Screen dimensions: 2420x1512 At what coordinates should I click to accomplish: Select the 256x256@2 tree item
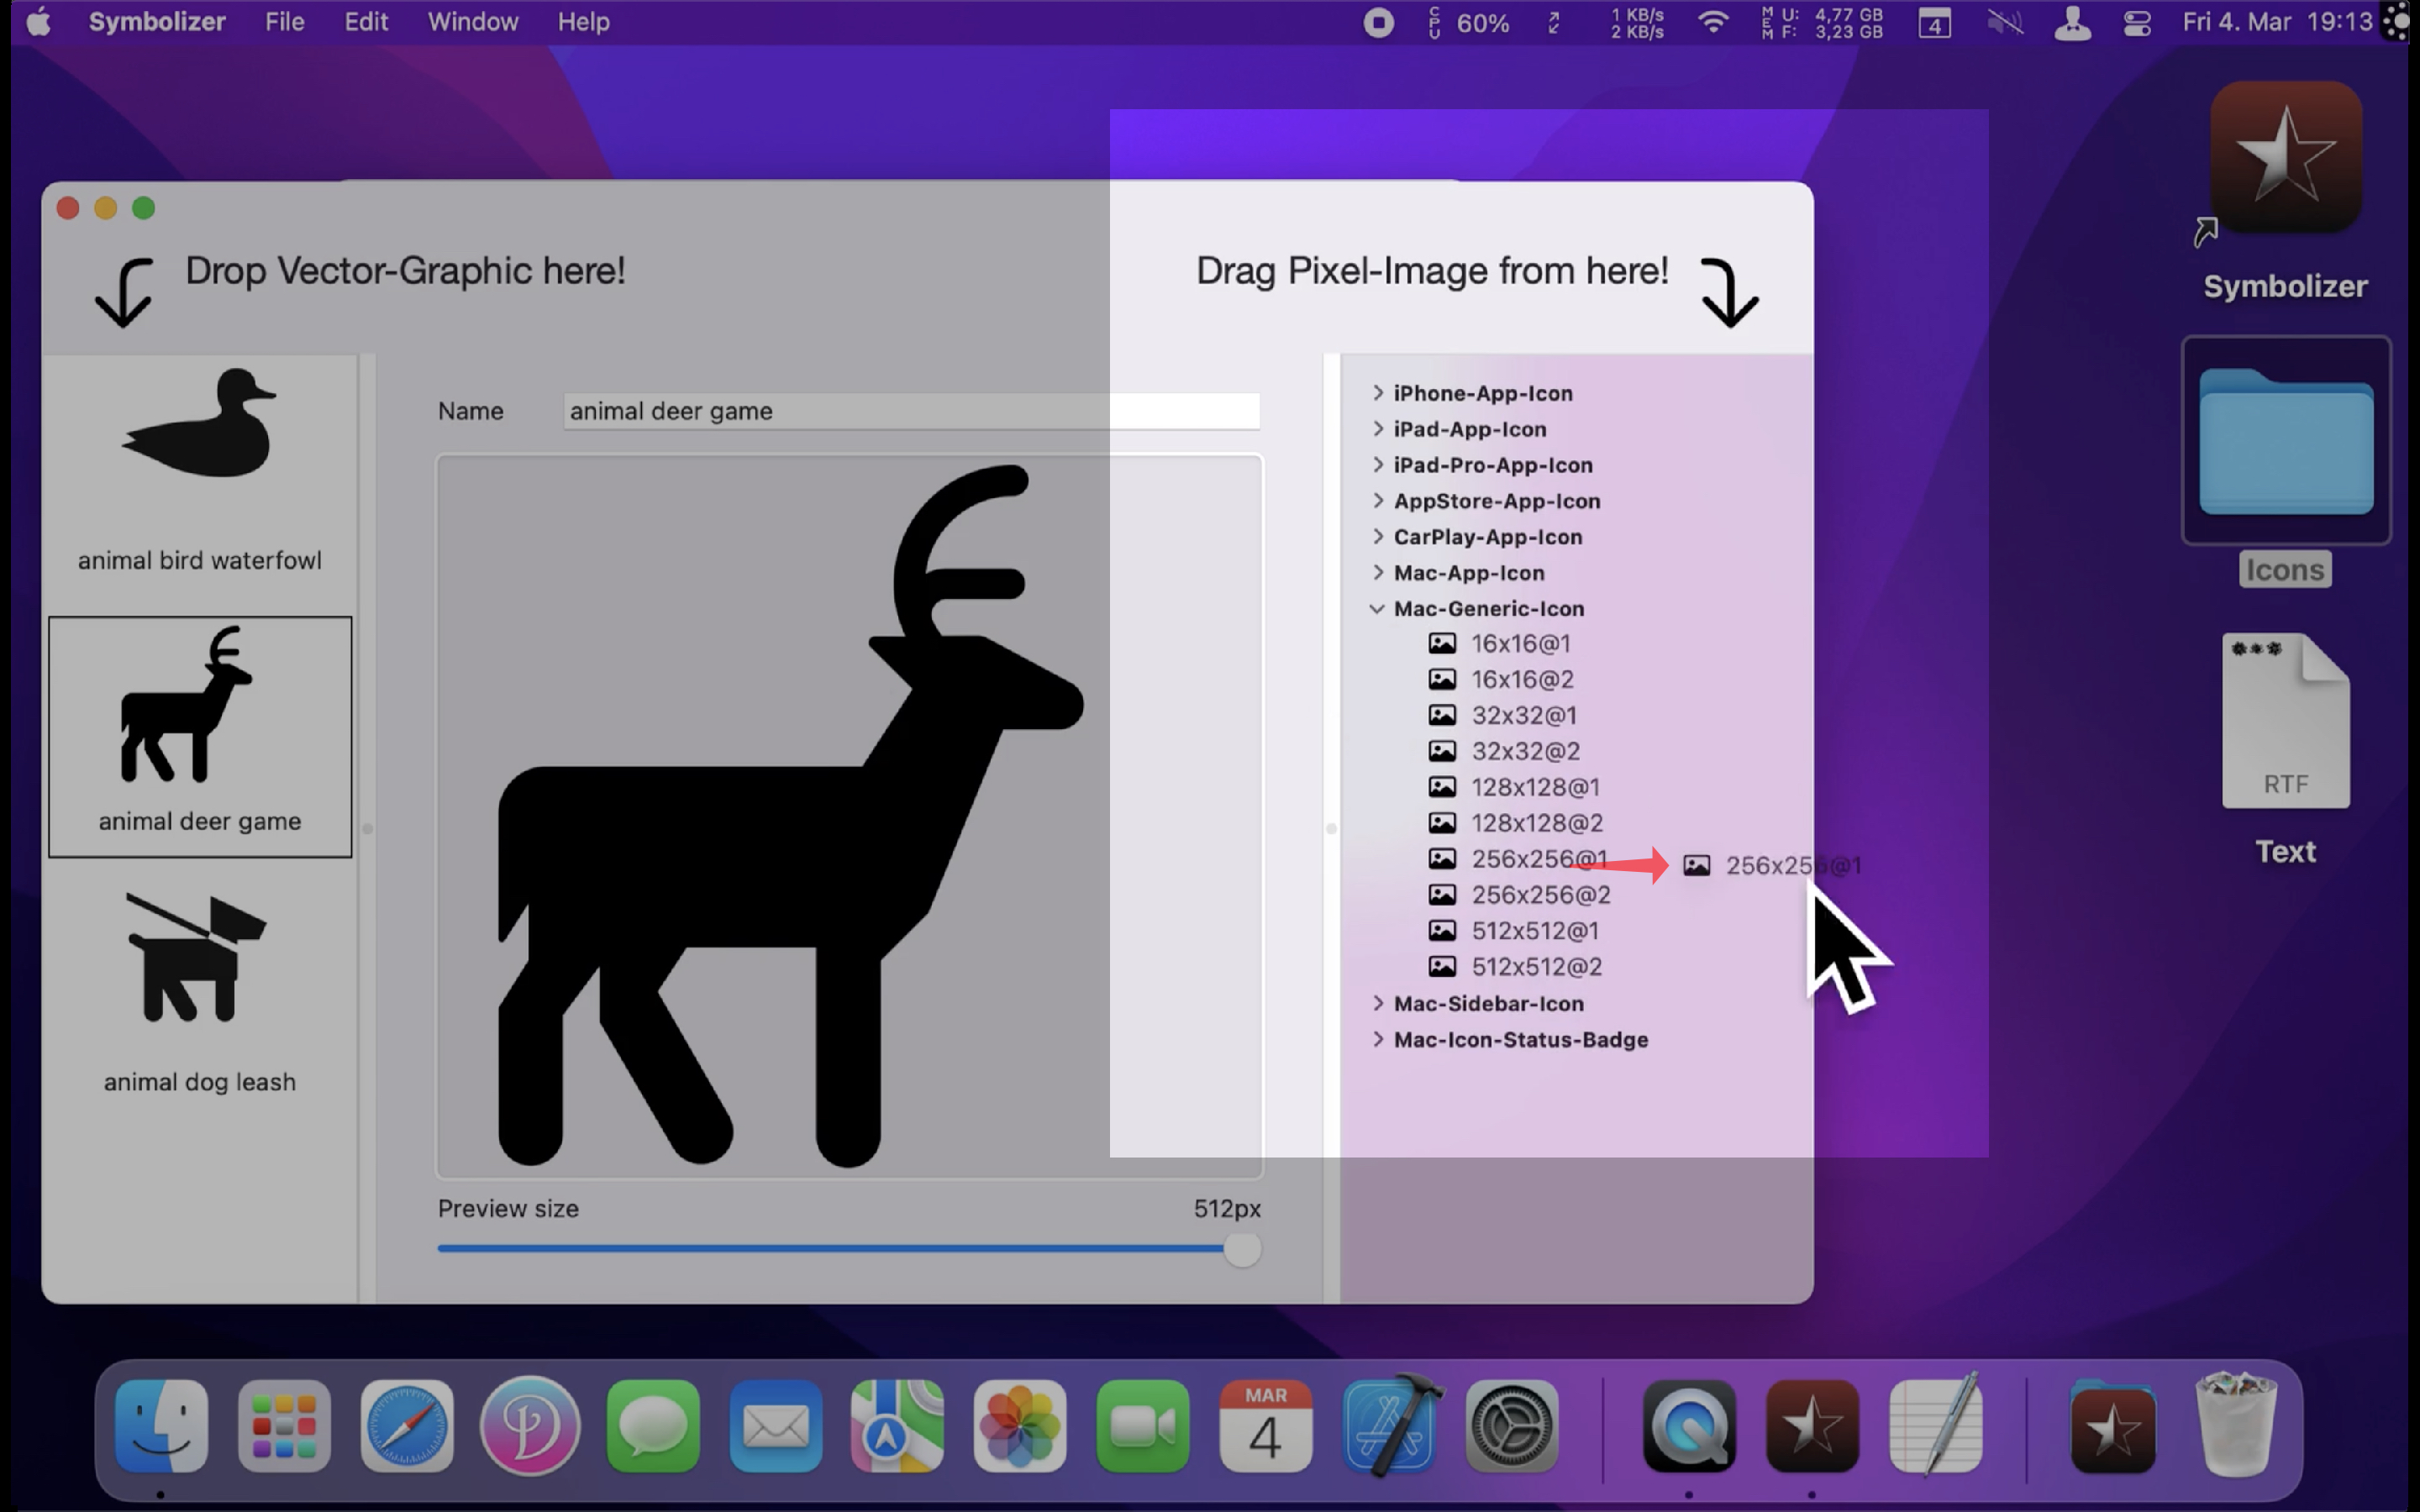point(1540,895)
